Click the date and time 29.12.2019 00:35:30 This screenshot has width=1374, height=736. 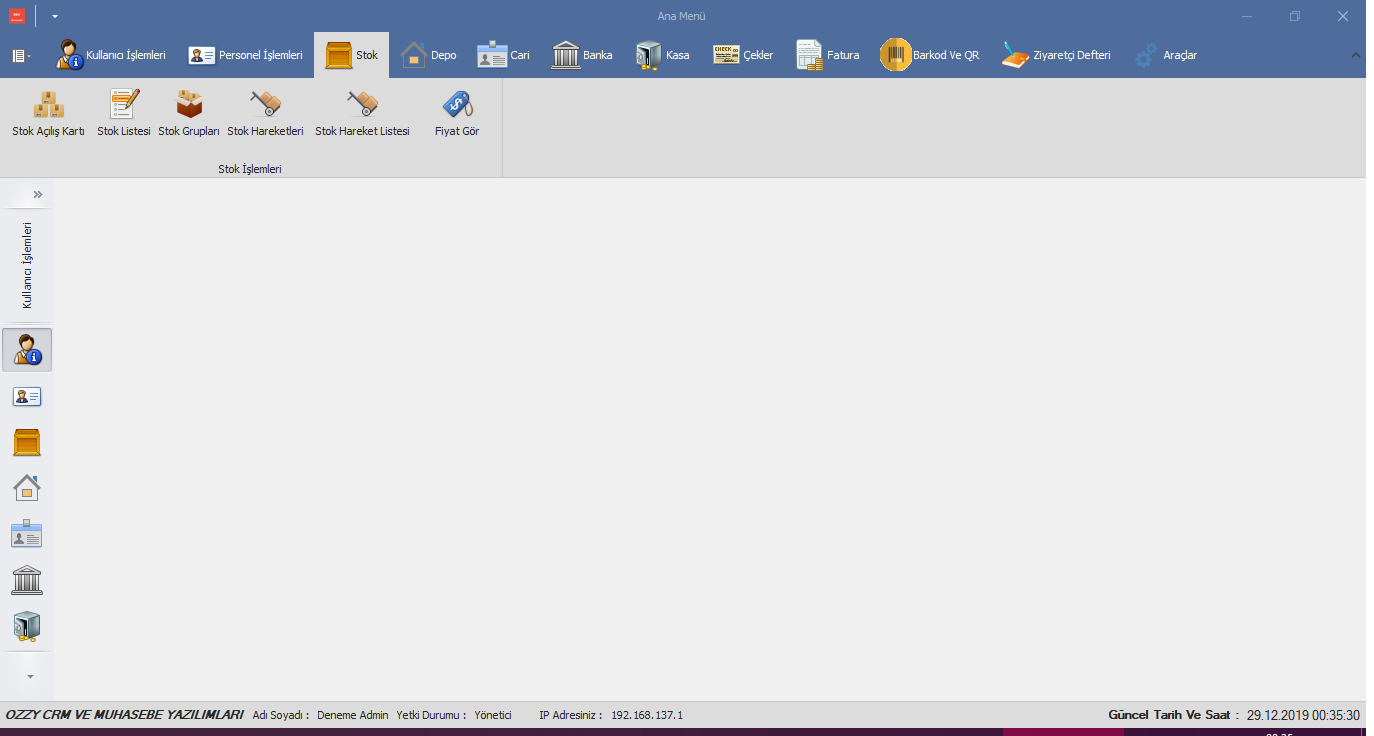pyautogui.click(x=1303, y=715)
